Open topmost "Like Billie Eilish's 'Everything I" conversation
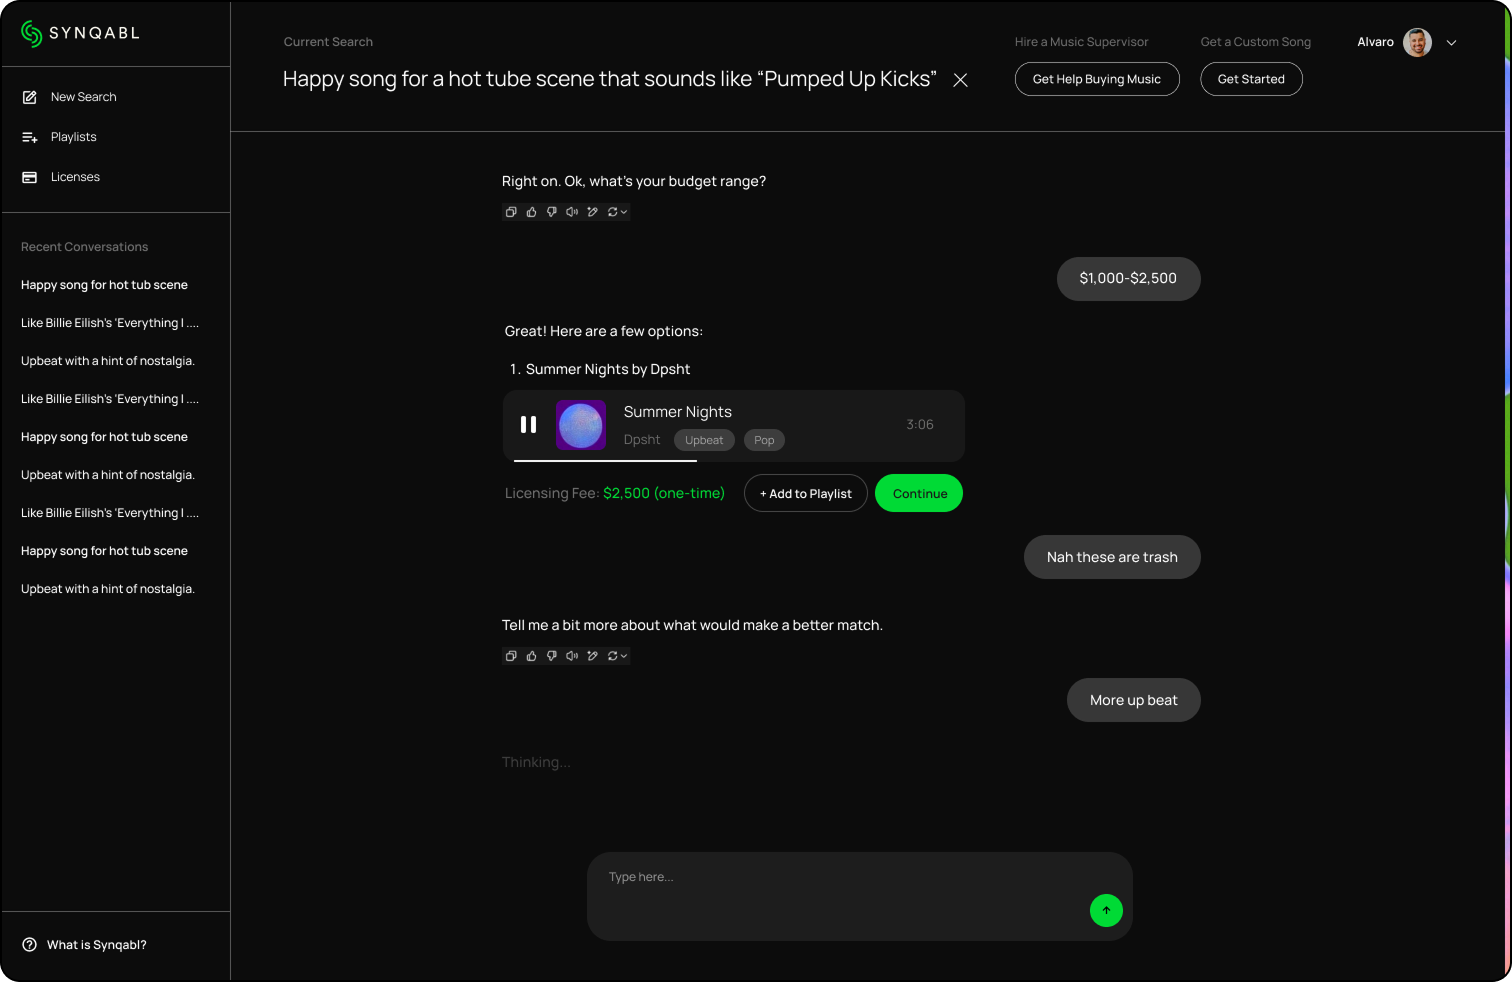The width and height of the screenshot is (1512, 982). (110, 323)
